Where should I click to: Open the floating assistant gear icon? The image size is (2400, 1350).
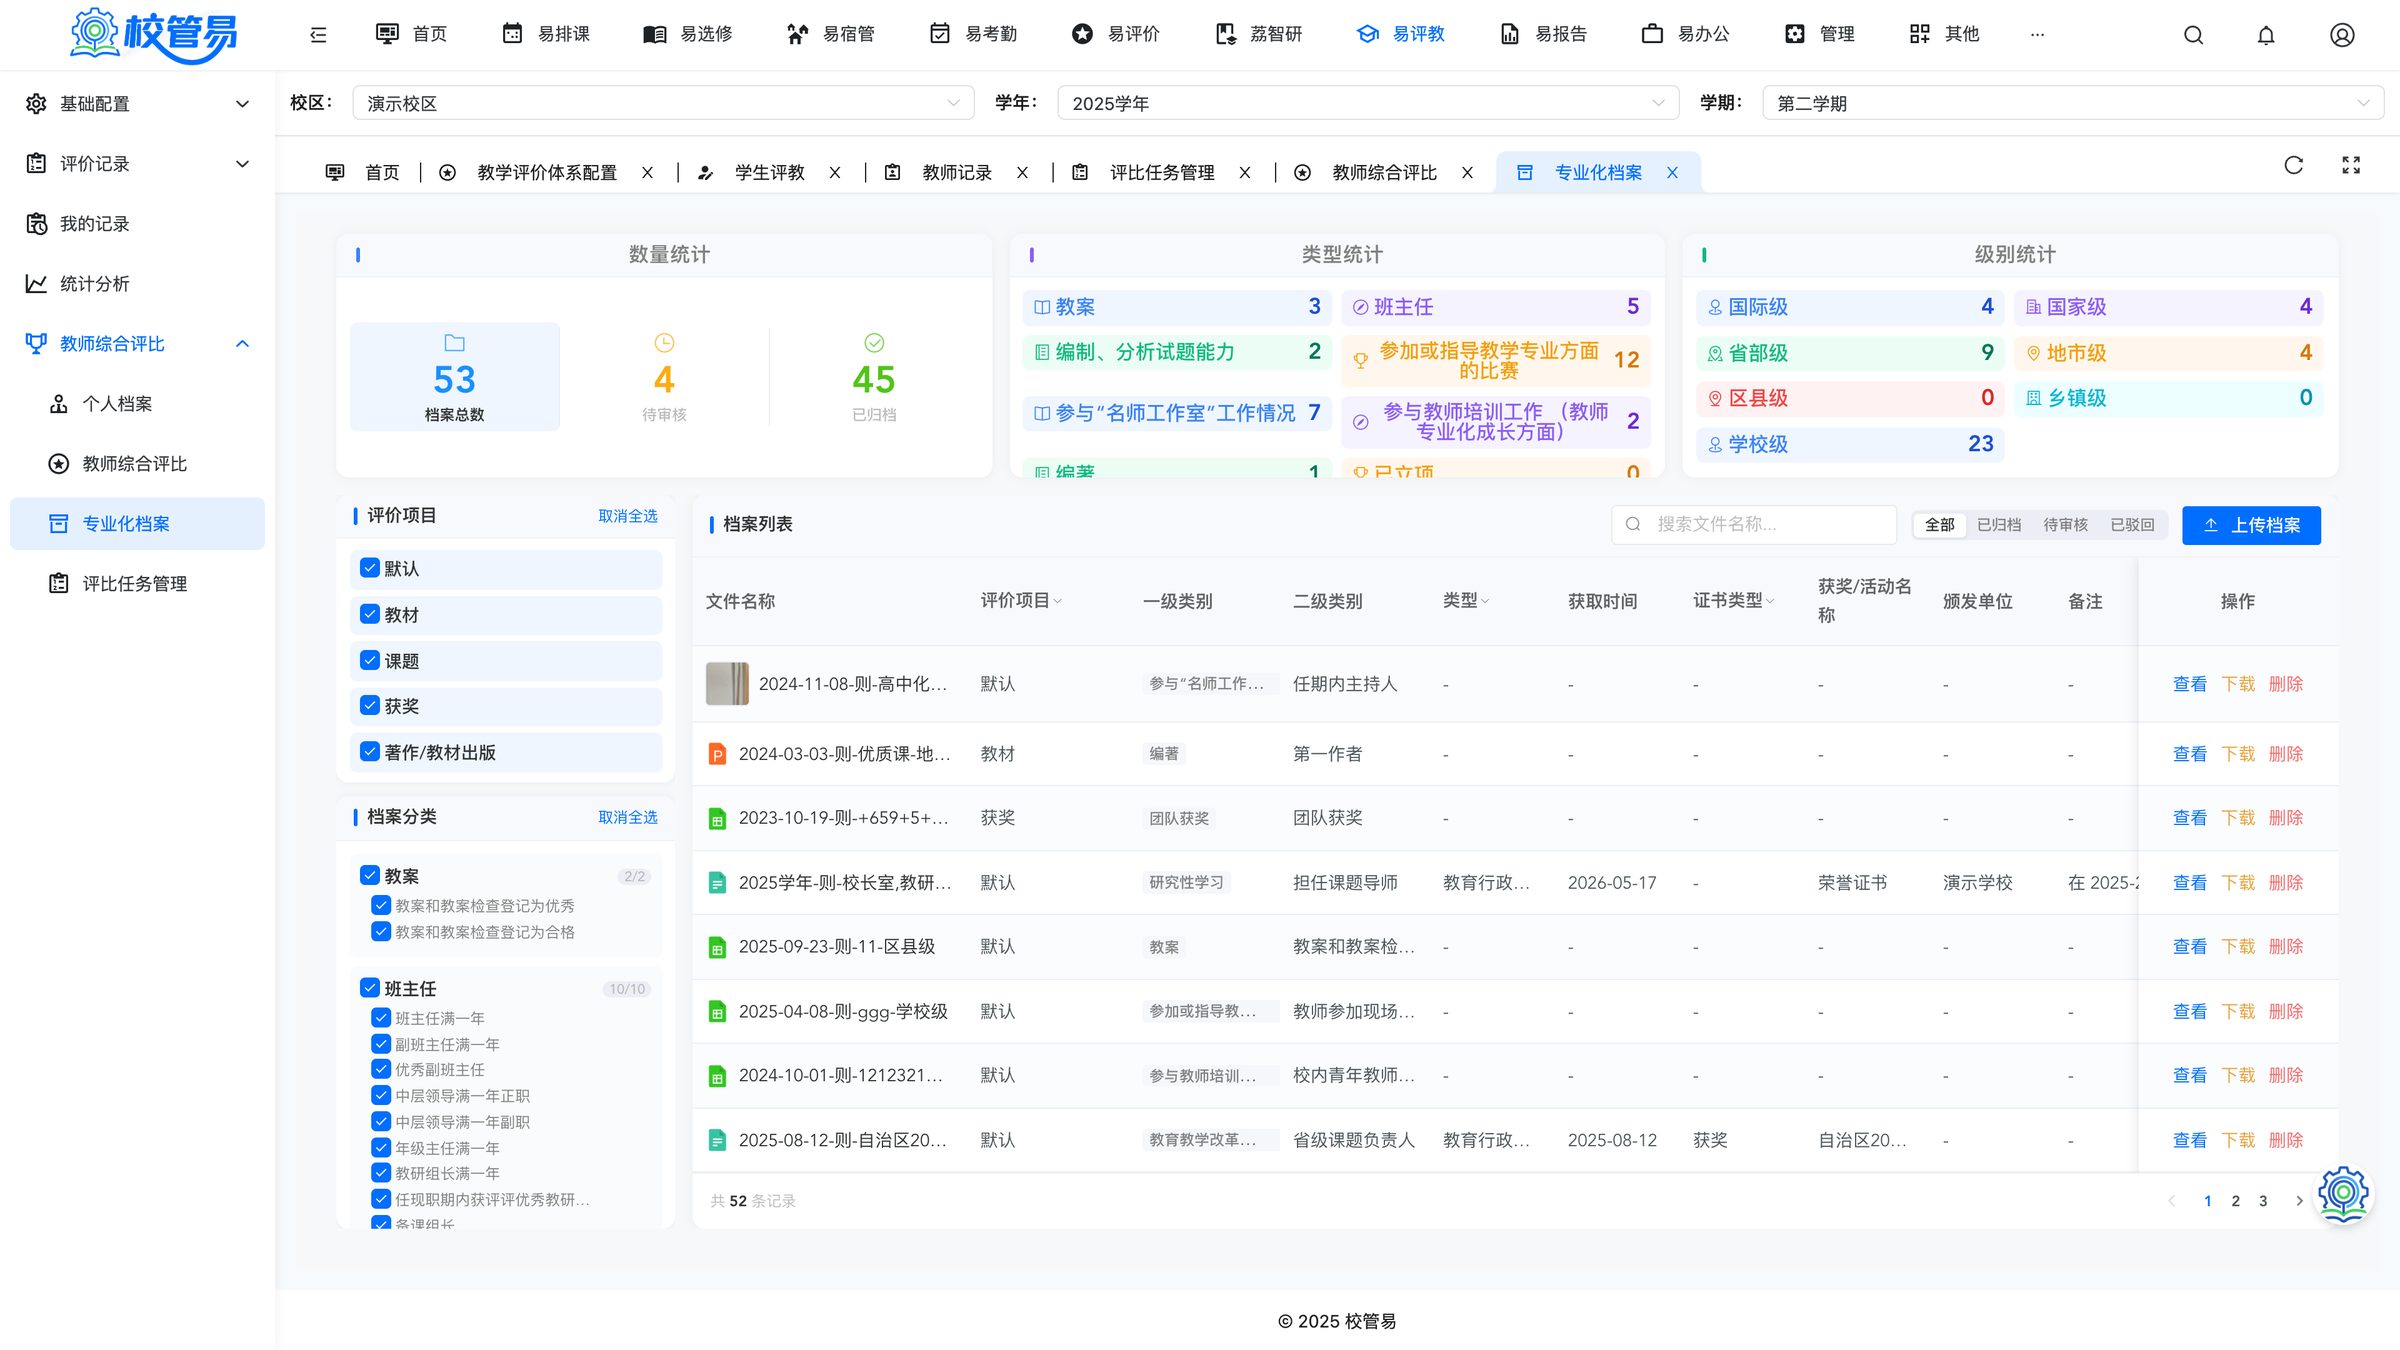(x=2343, y=1193)
